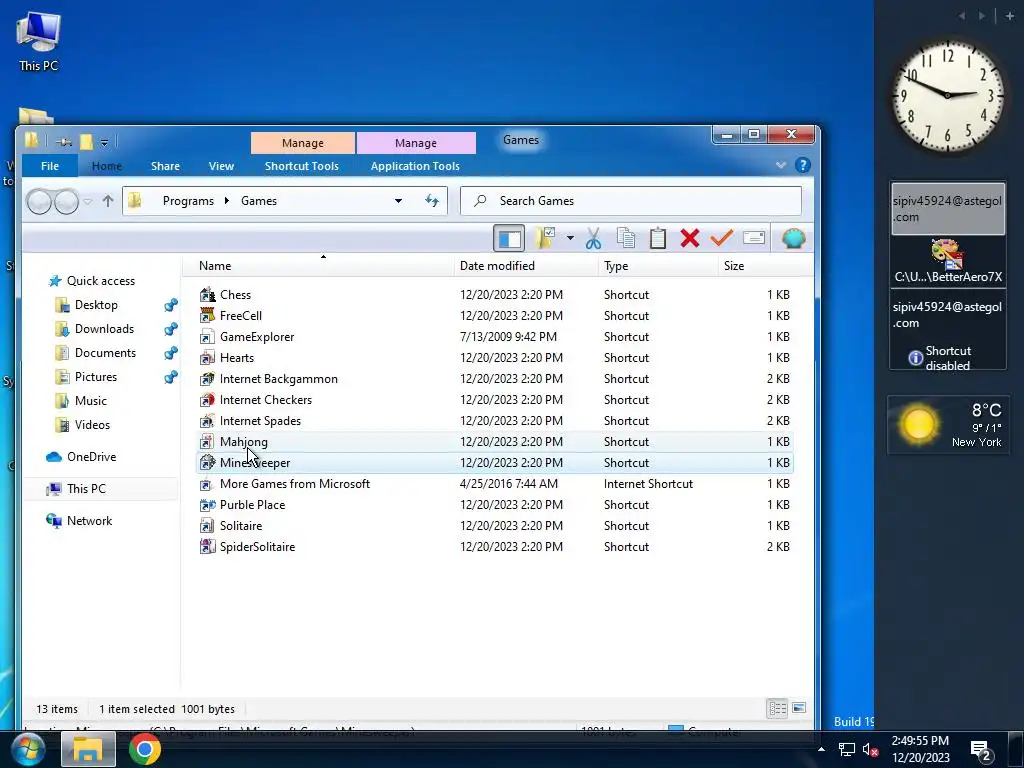Switch to the View ribbon tab
Image resolution: width=1024 pixels, height=768 pixels.
pos(221,166)
